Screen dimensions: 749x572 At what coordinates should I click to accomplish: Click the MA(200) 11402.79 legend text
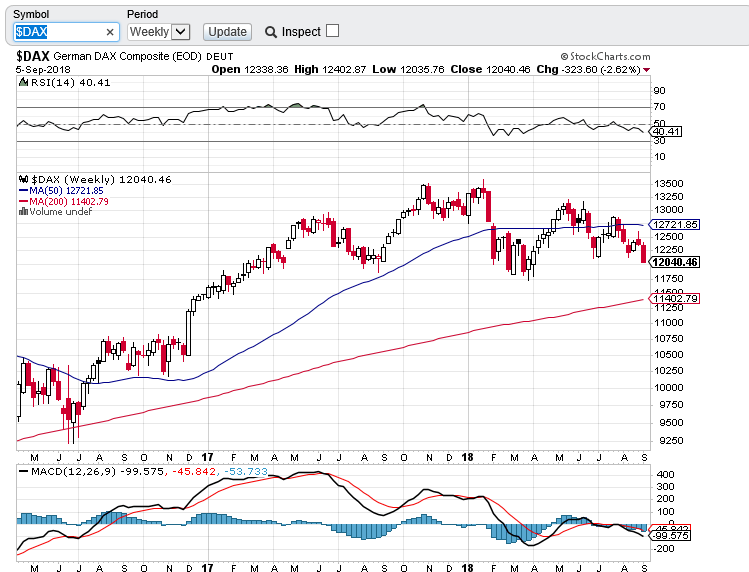tap(69, 201)
